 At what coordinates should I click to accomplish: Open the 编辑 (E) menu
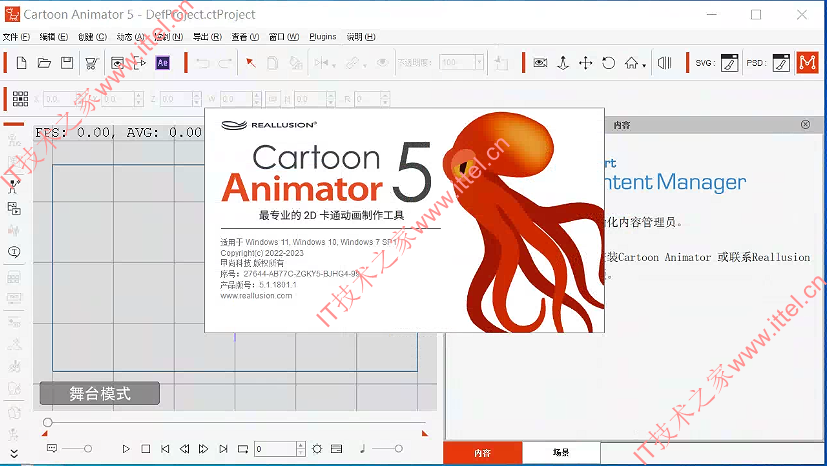tap(53, 37)
